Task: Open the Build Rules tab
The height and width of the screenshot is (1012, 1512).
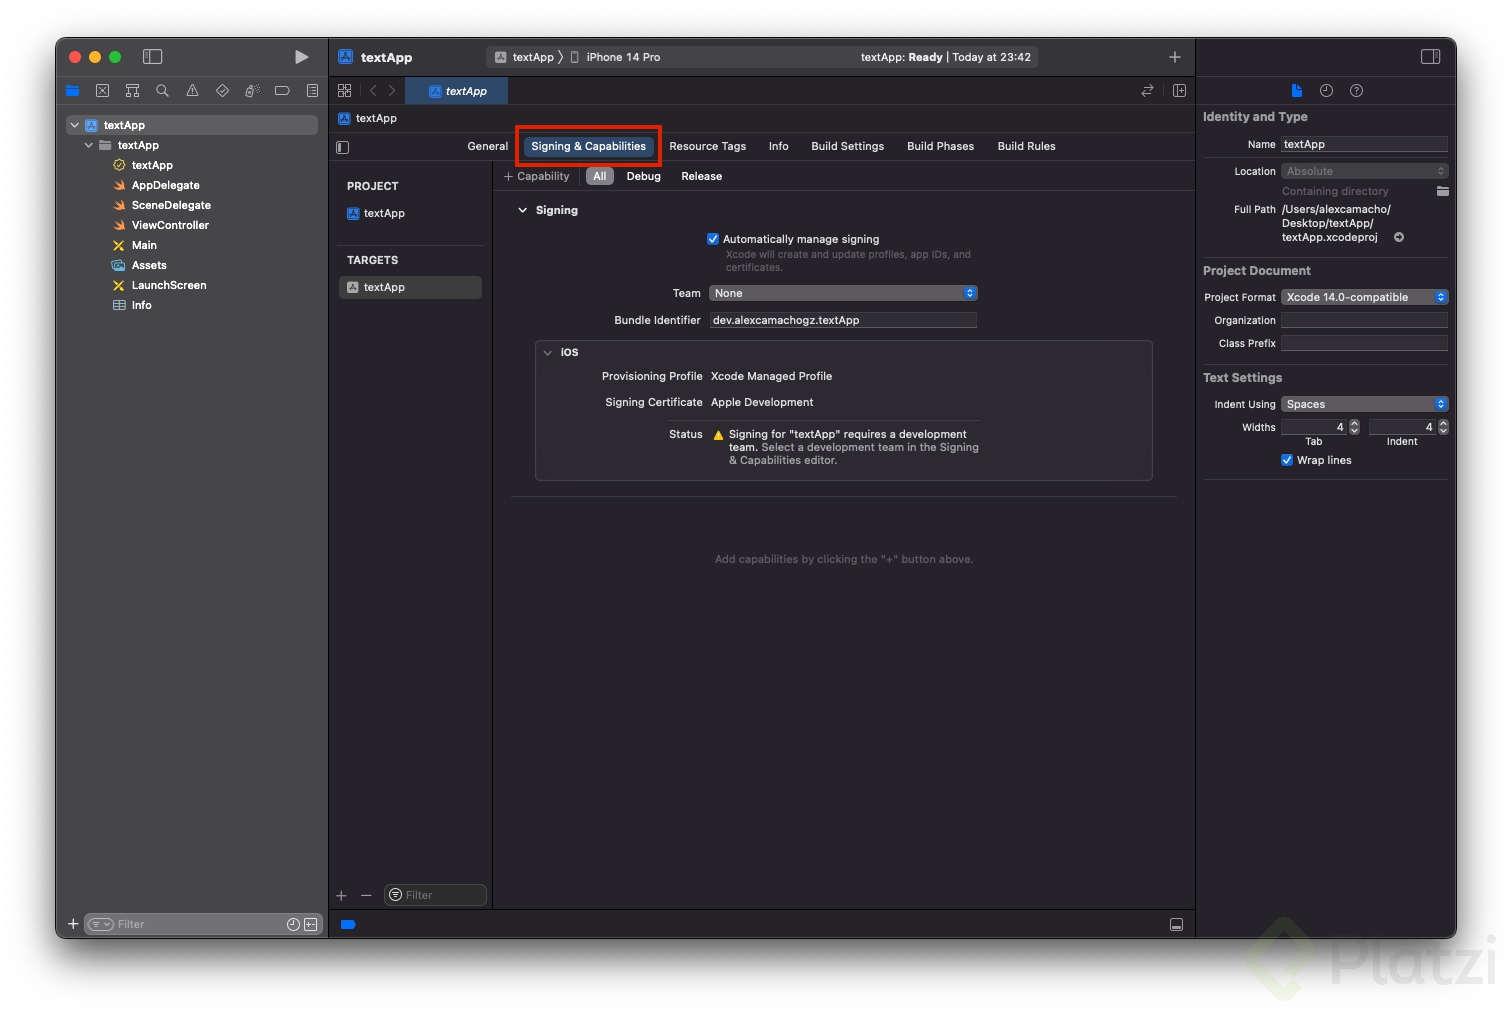Action: [x=1027, y=146]
